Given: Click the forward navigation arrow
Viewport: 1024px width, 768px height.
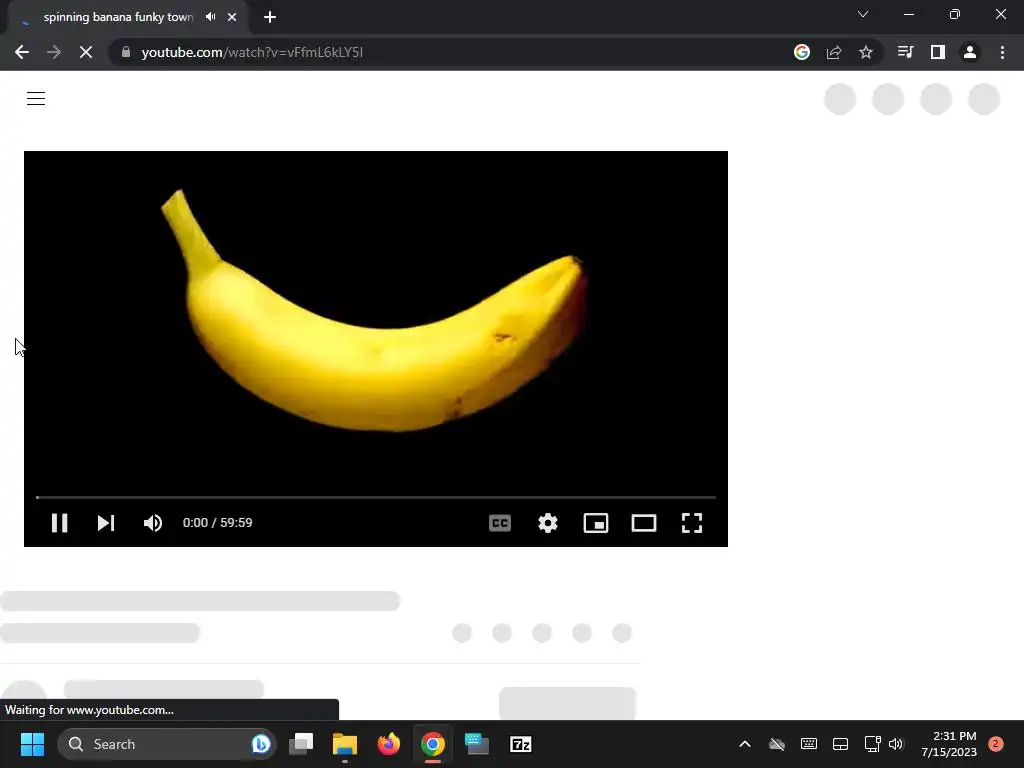Looking at the screenshot, I should (54, 52).
